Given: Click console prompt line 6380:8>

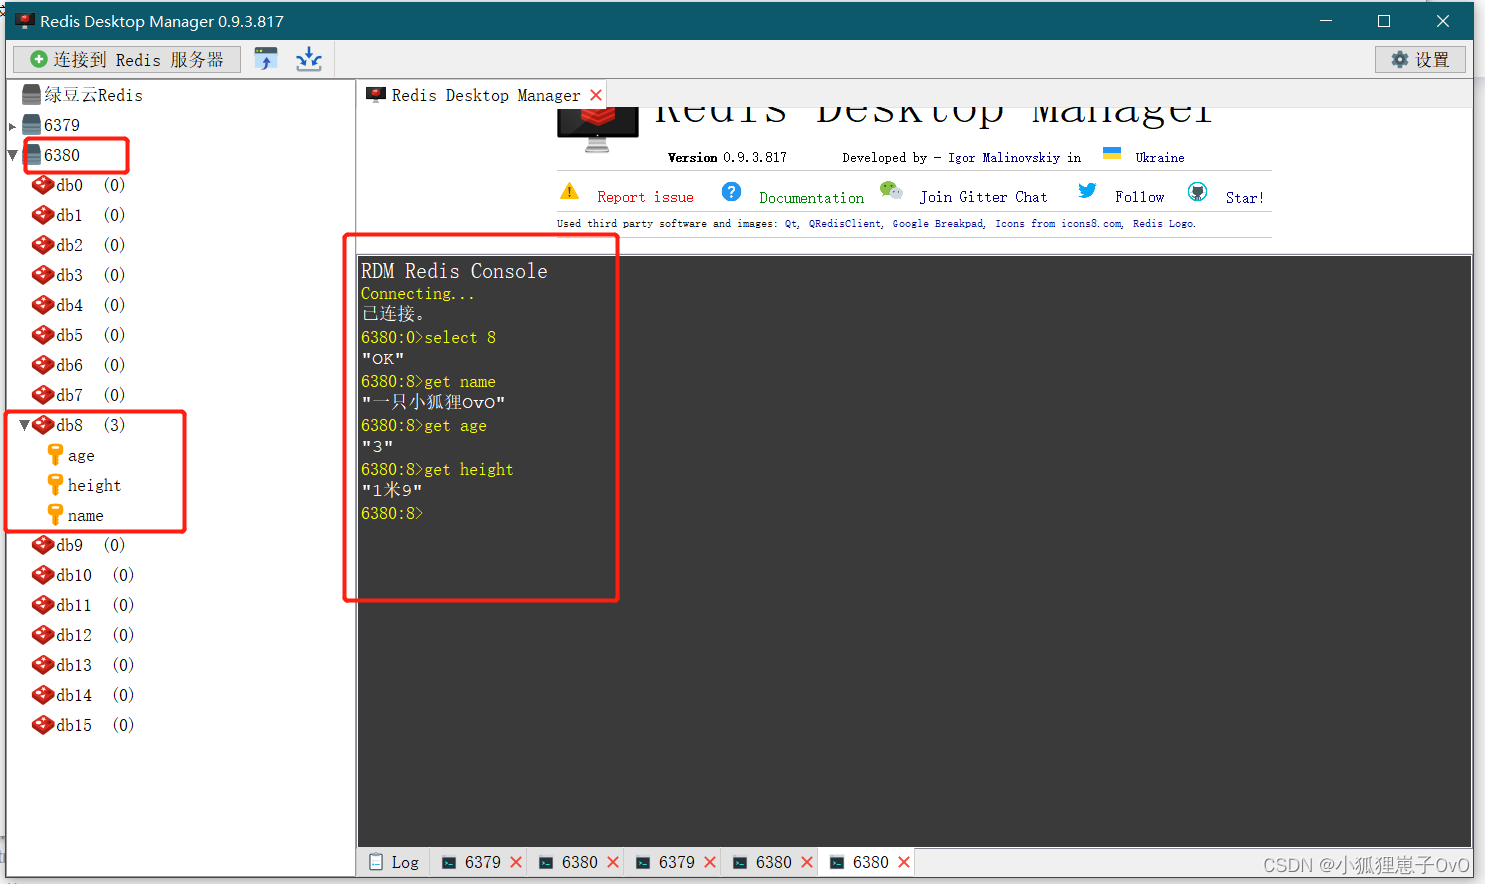Looking at the screenshot, I should (392, 513).
